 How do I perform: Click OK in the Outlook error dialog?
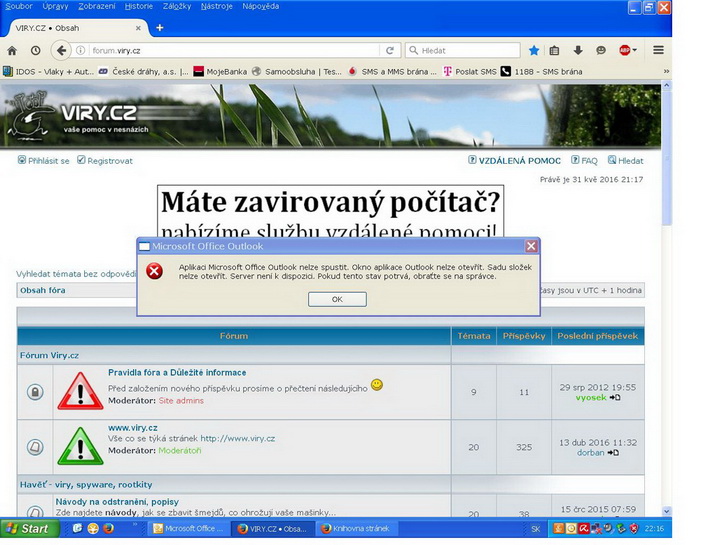coord(338,299)
